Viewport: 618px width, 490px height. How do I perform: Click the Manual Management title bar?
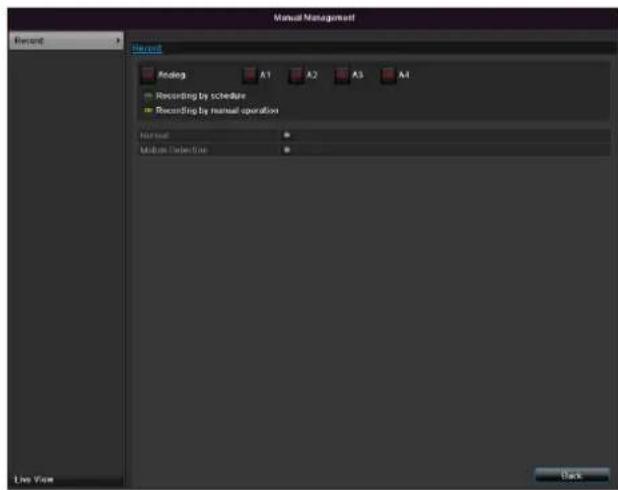coord(309,16)
